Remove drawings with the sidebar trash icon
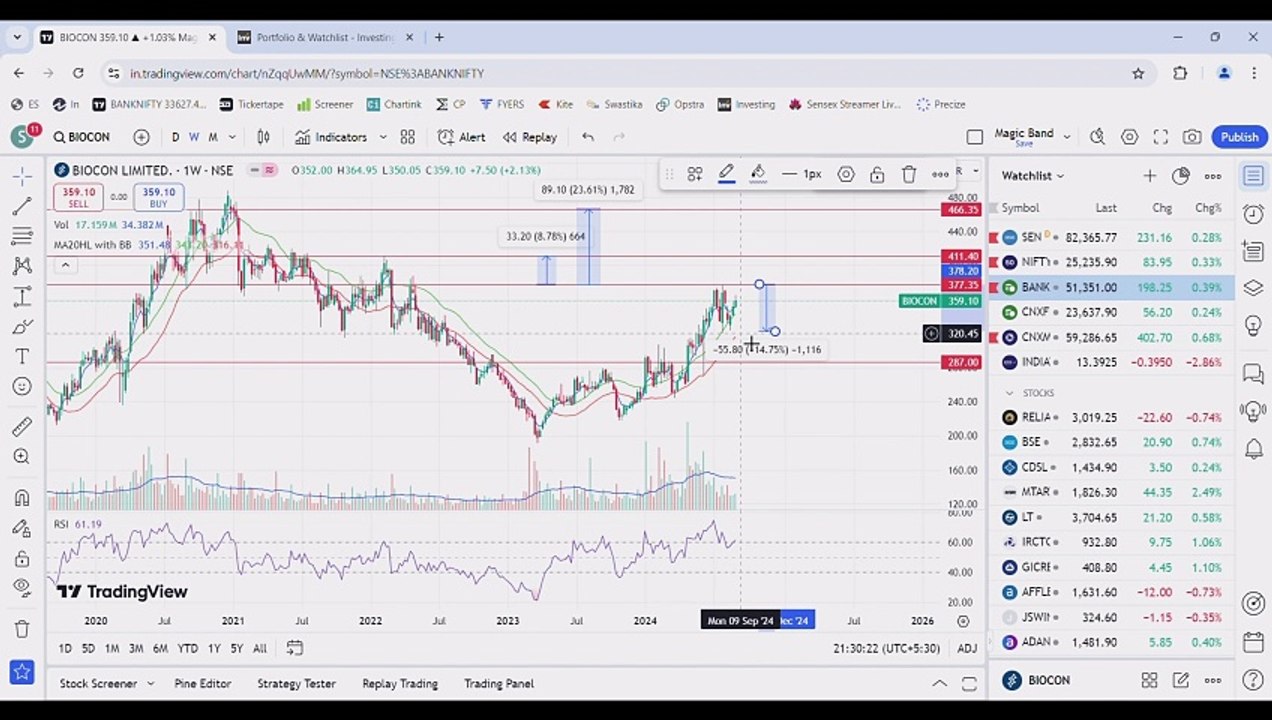Image resolution: width=1272 pixels, height=720 pixels. pos(21,629)
